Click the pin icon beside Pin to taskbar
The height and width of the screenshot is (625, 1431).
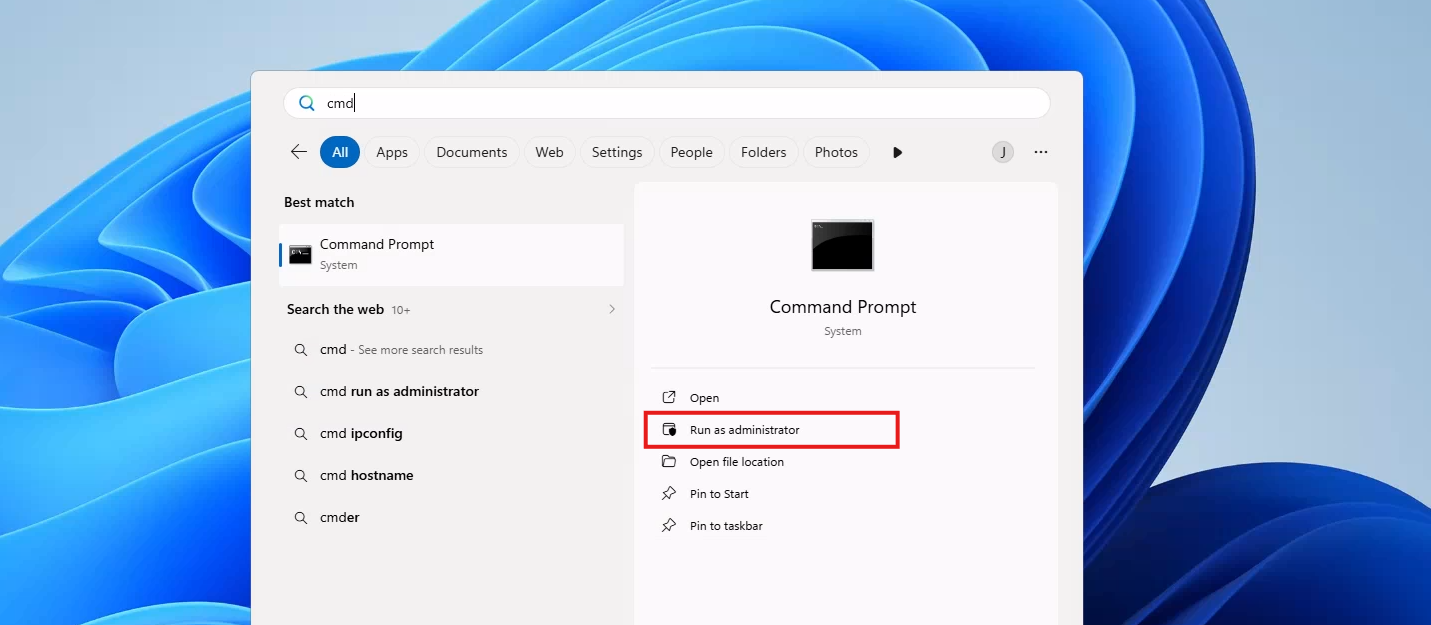pos(669,526)
